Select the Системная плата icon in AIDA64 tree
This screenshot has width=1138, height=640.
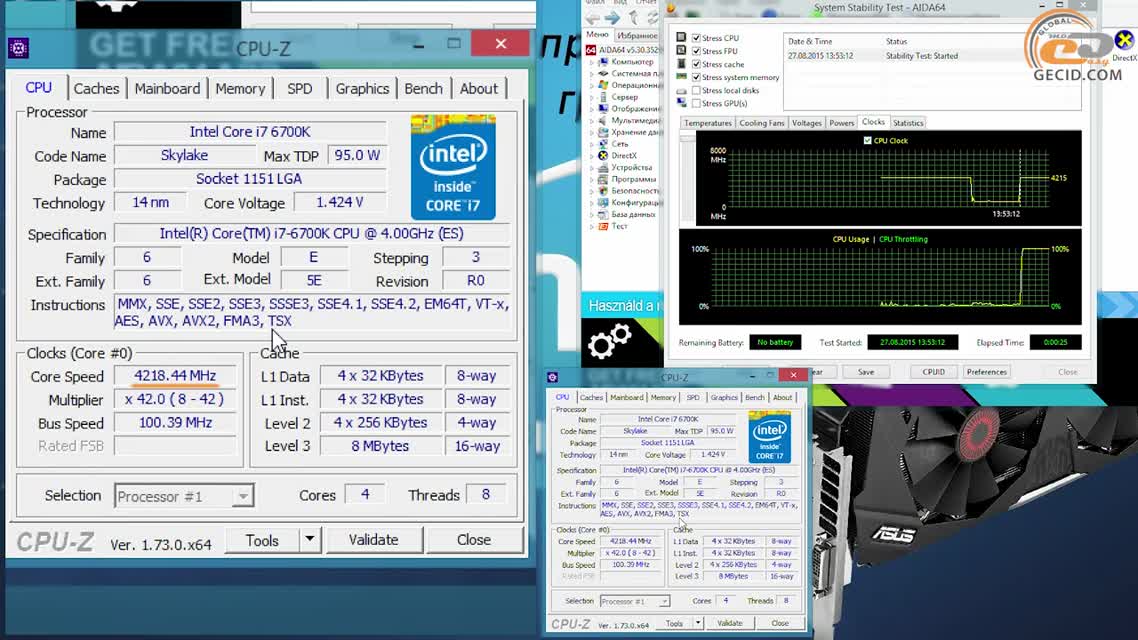pos(602,73)
